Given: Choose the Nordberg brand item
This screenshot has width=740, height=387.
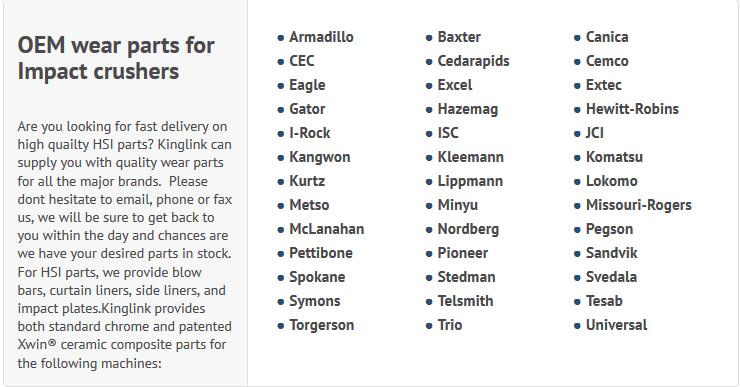Looking at the screenshot, I should tap(468, 229).
